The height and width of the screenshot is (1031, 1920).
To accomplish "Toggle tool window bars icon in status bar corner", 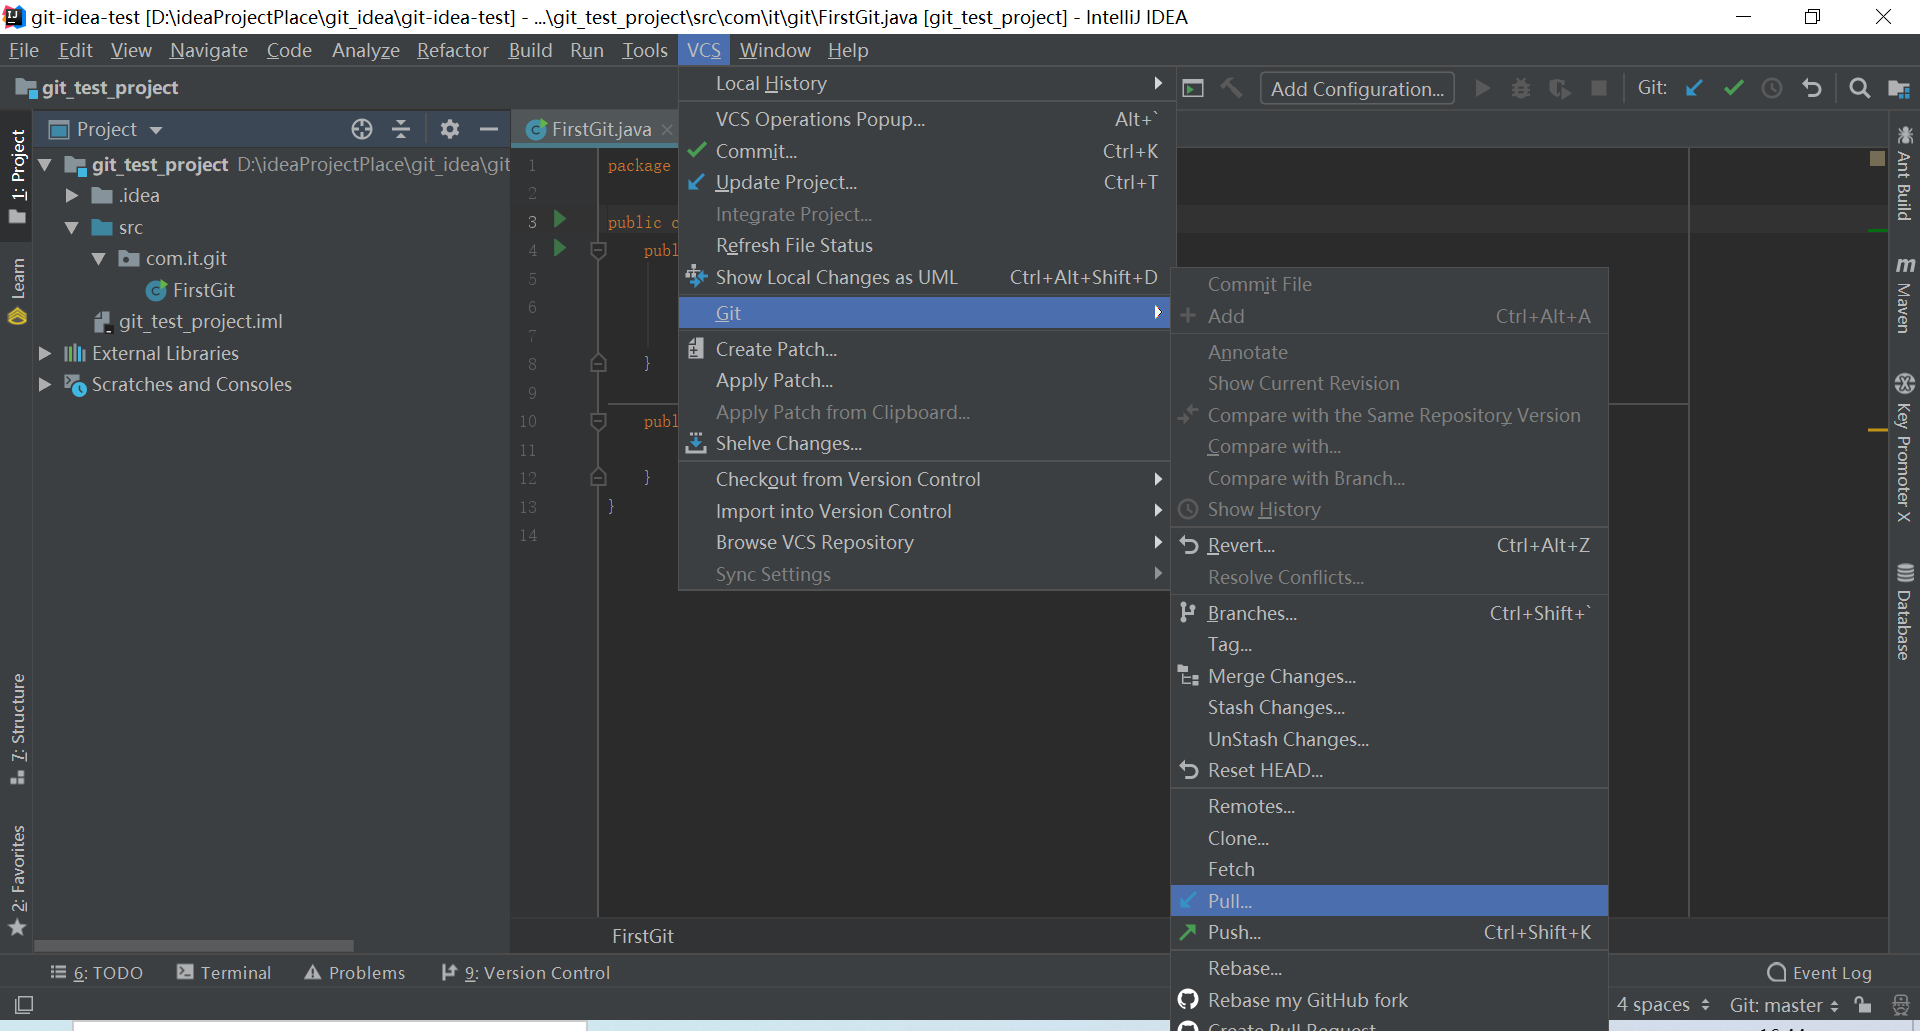I will (x=24, y=1004).
